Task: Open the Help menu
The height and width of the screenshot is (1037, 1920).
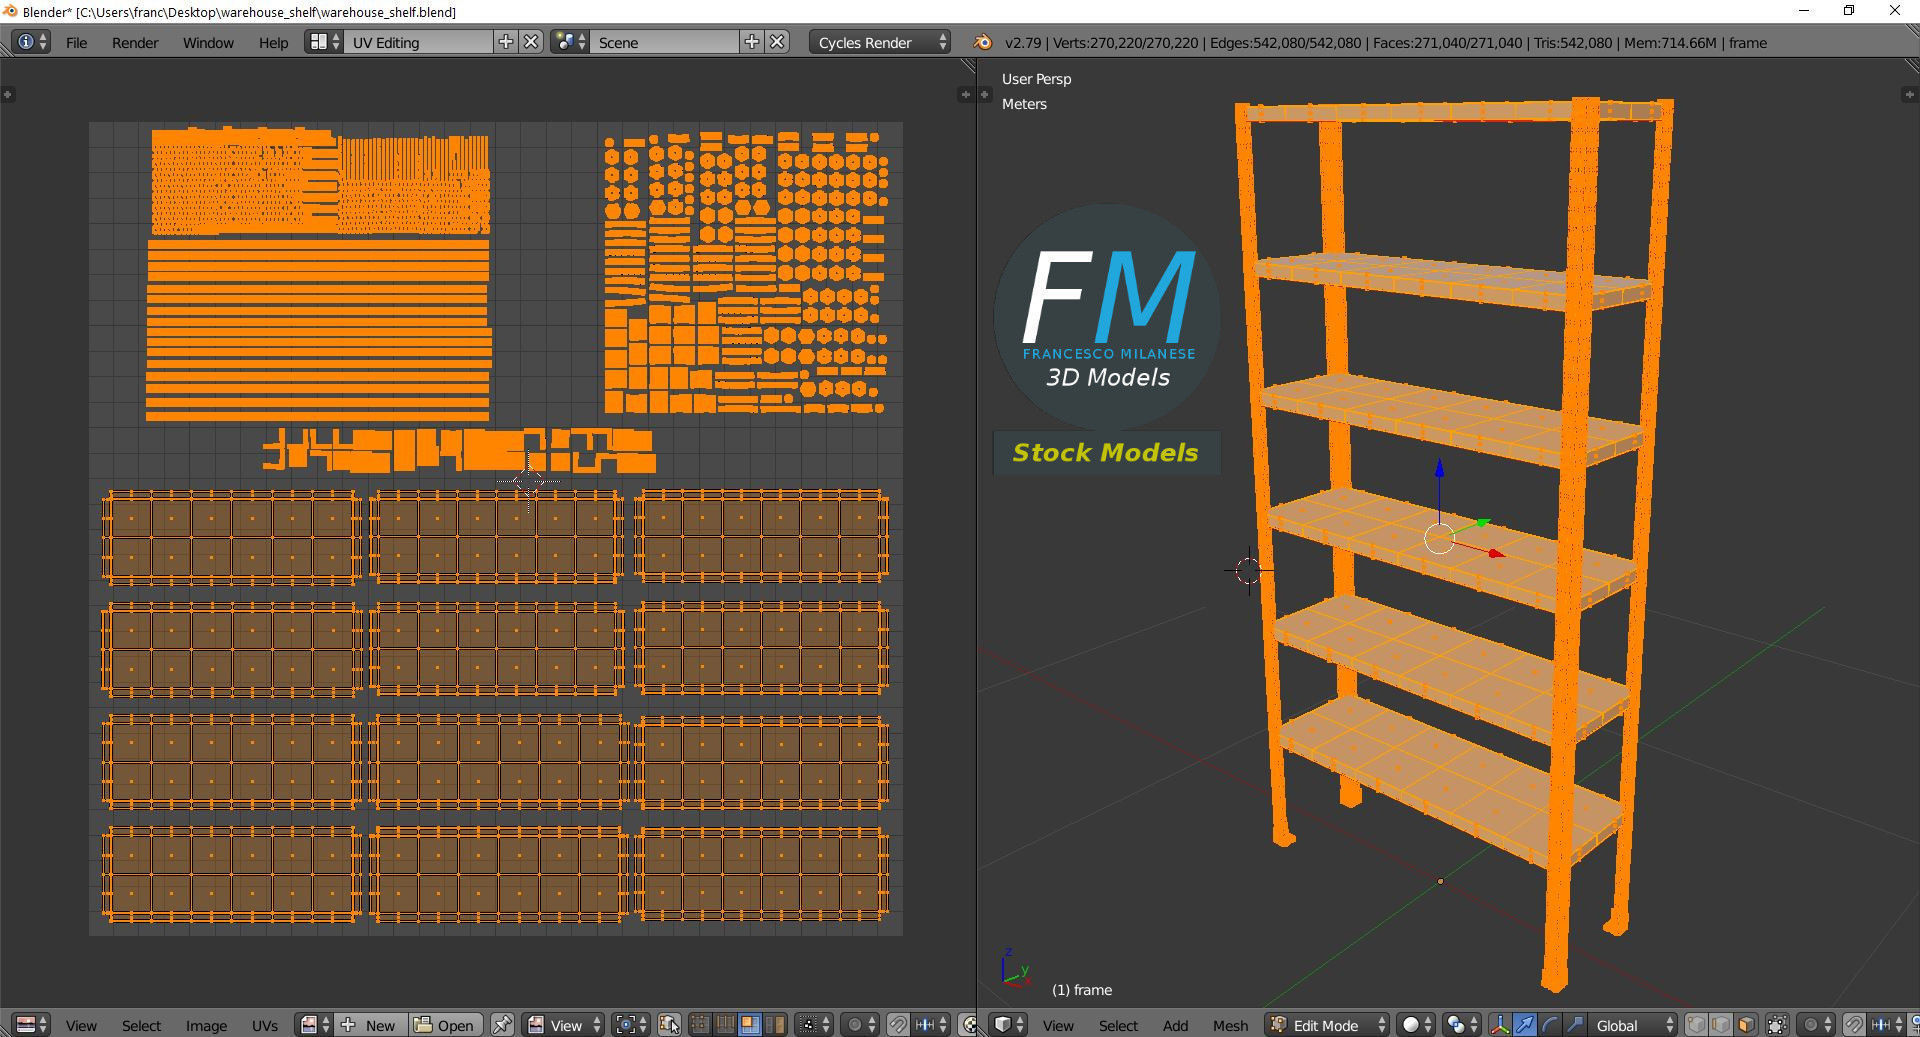Action: coord(273,42)
